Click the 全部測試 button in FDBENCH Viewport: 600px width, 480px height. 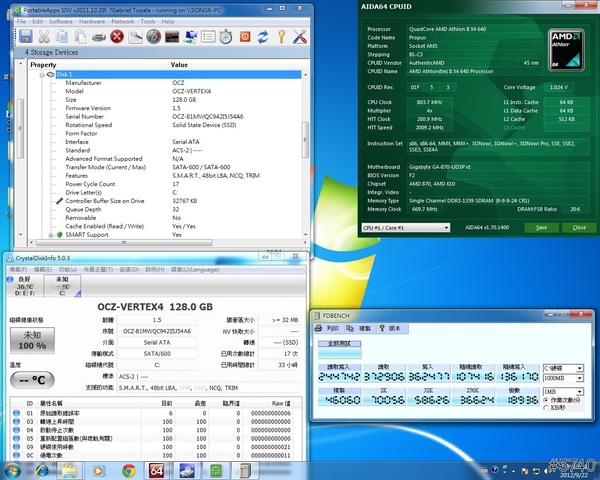(x=338, y=342)
